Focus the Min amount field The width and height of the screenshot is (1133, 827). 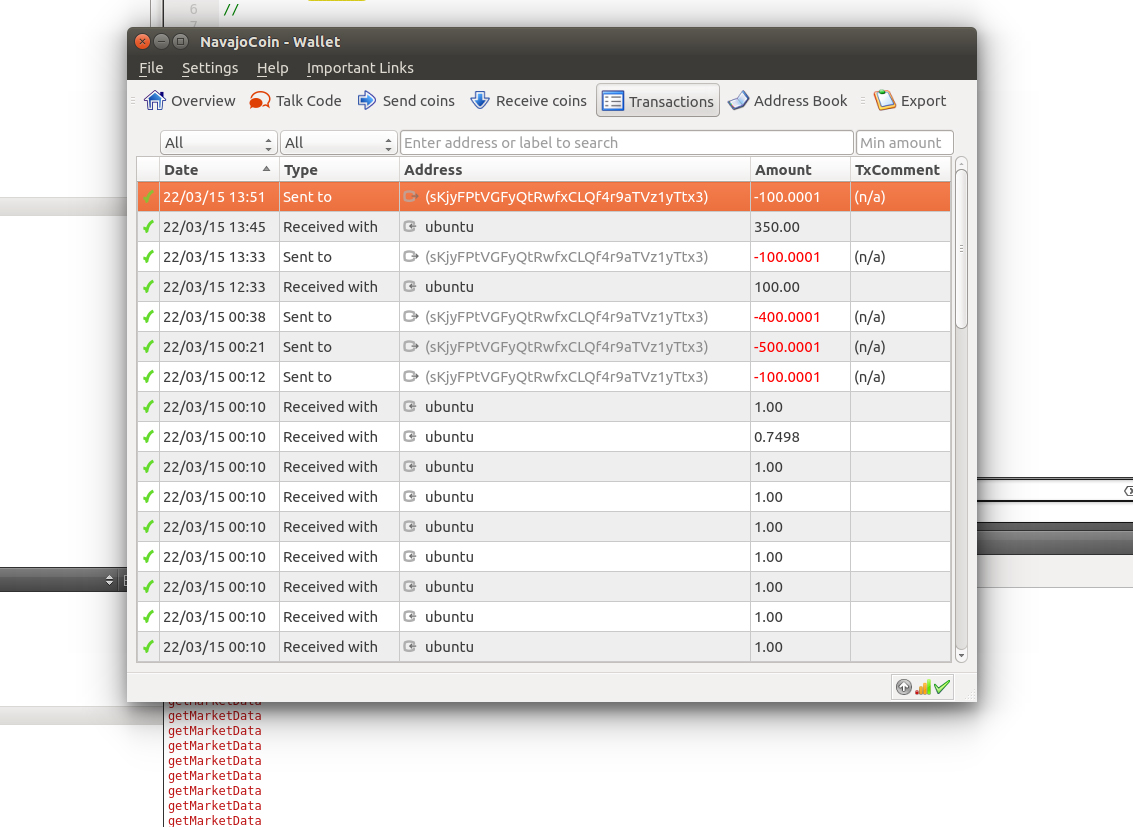(905, 143)
